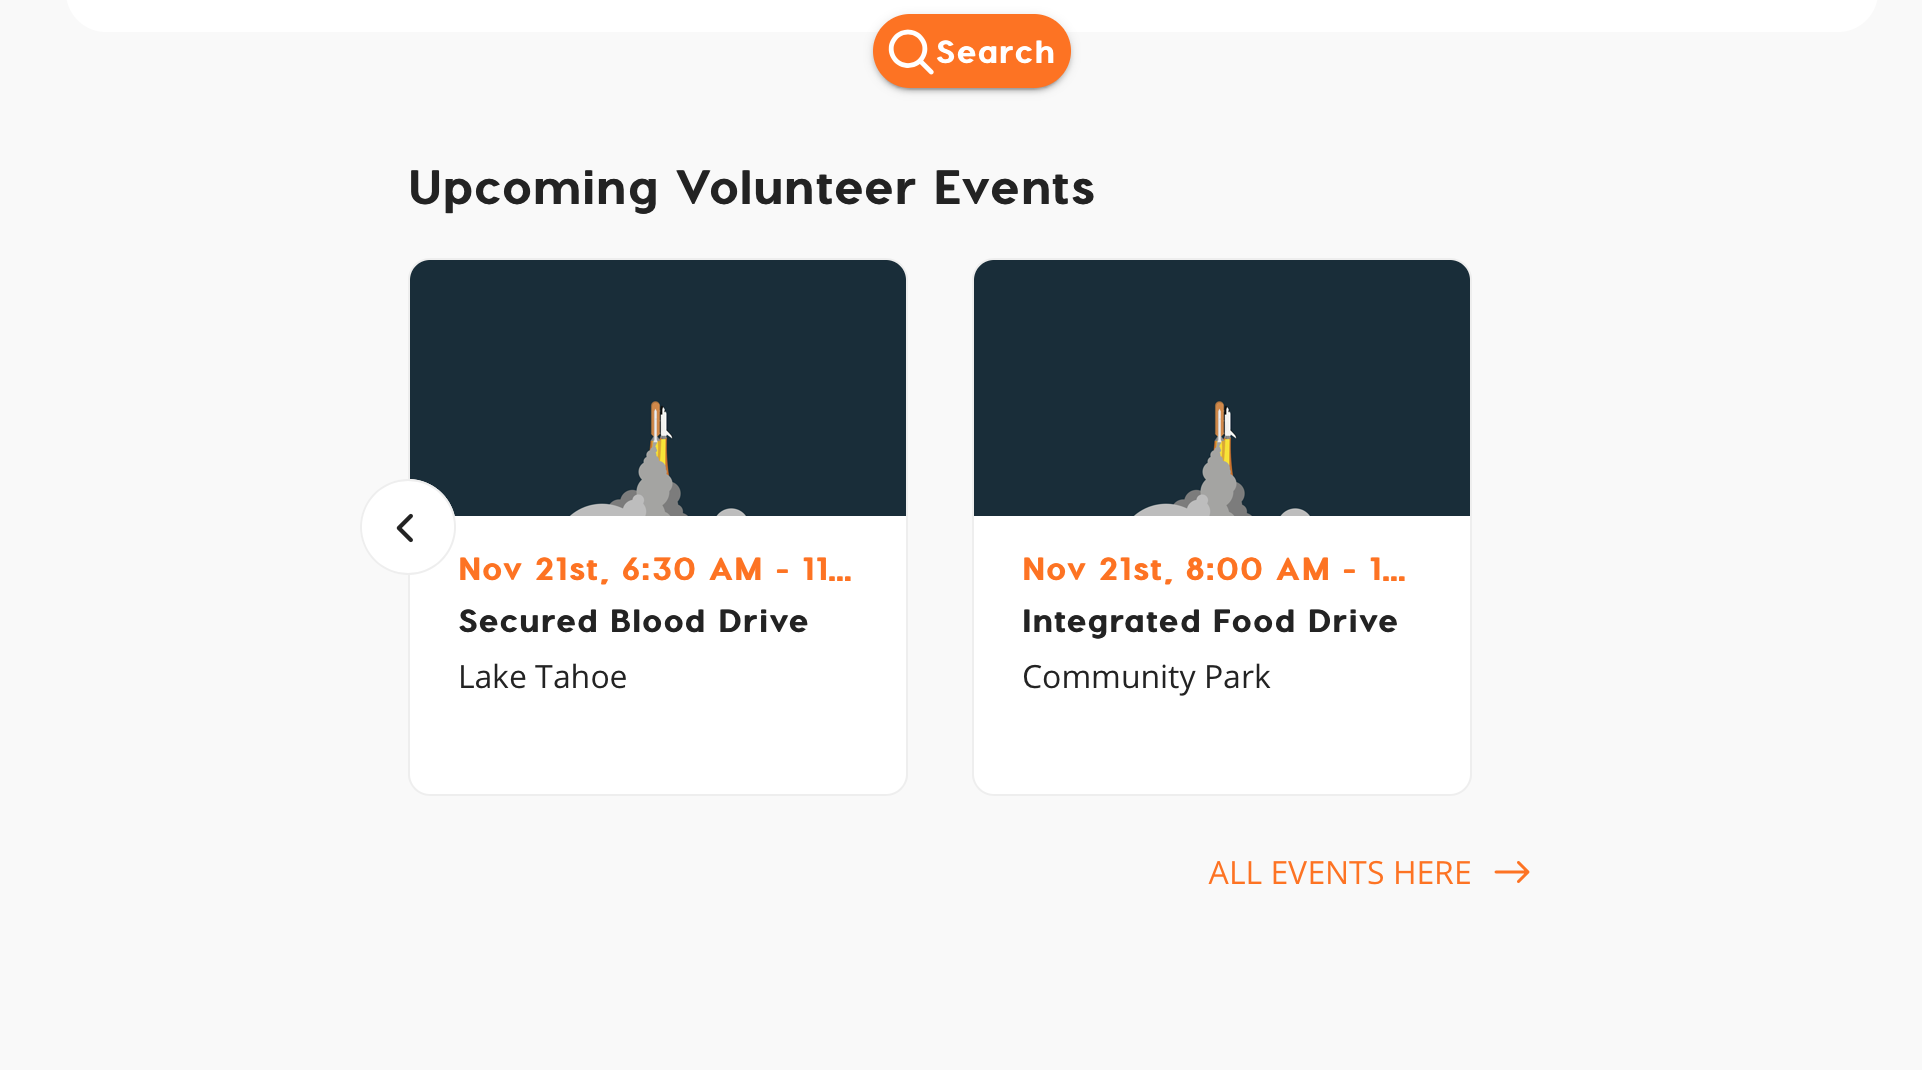Open the Integrated Food Drive rocket image
1922x1070 pixels.
pos(1222,388)
